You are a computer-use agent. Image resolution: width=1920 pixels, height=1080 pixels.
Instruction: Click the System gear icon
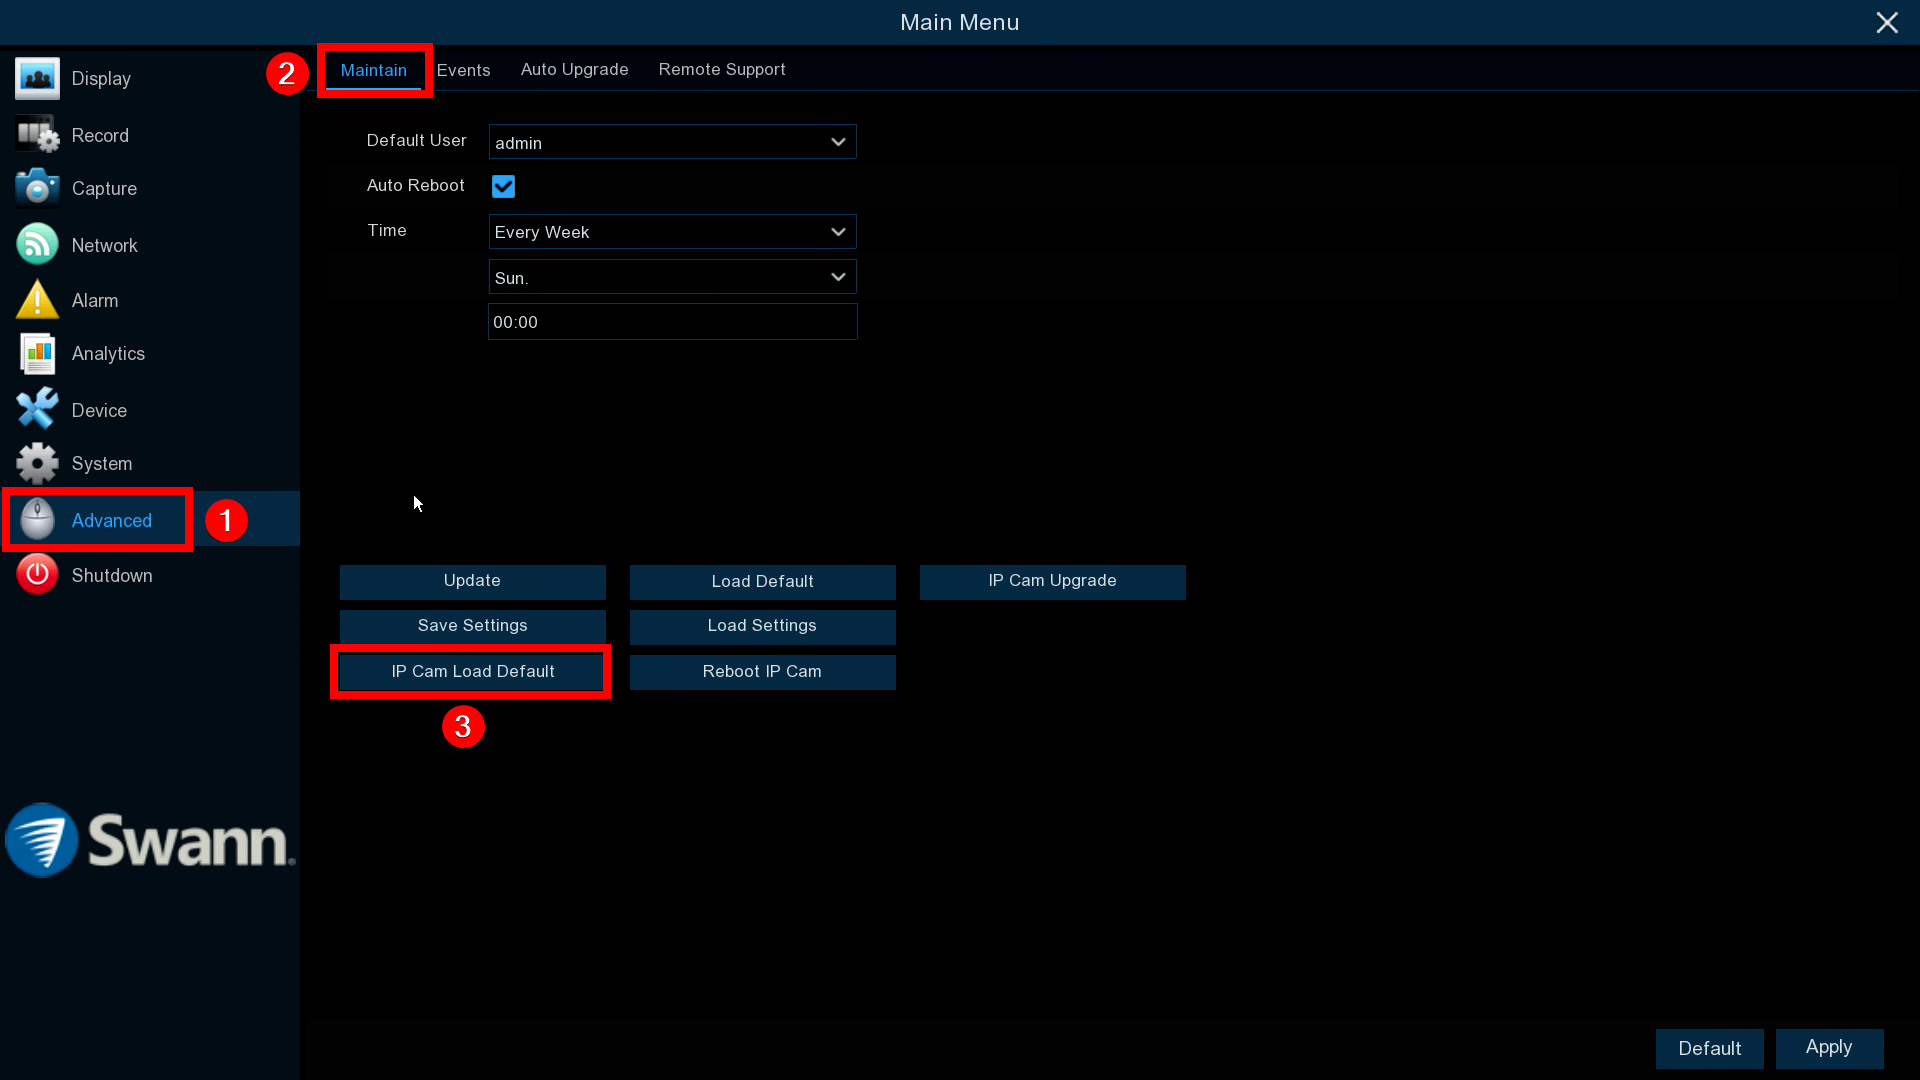[x=37, y=463]
